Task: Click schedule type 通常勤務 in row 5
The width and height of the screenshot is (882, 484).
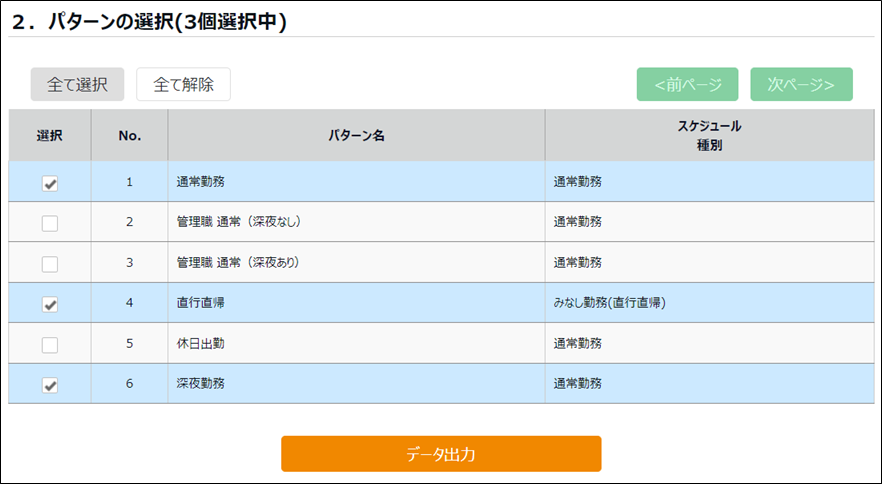Action: (577, 343)
